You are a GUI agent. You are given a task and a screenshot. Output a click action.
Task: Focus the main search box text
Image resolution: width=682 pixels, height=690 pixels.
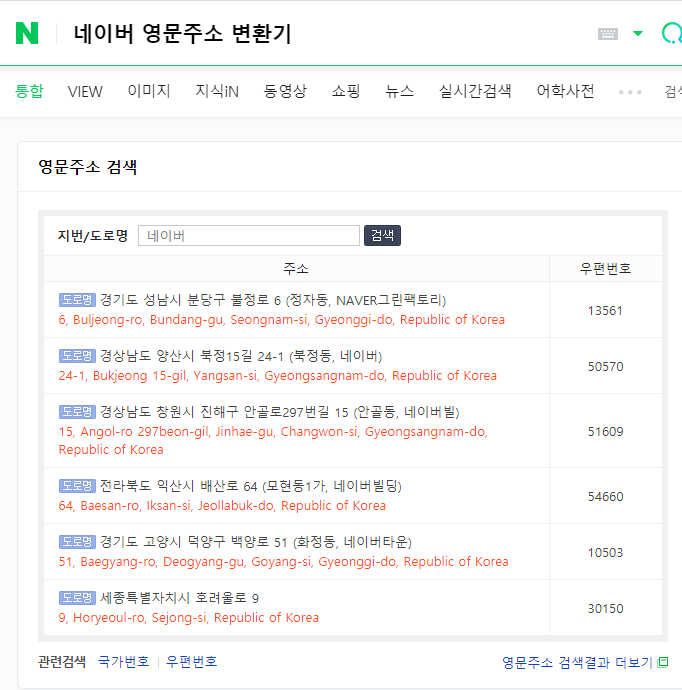click(x=182, y=33)
